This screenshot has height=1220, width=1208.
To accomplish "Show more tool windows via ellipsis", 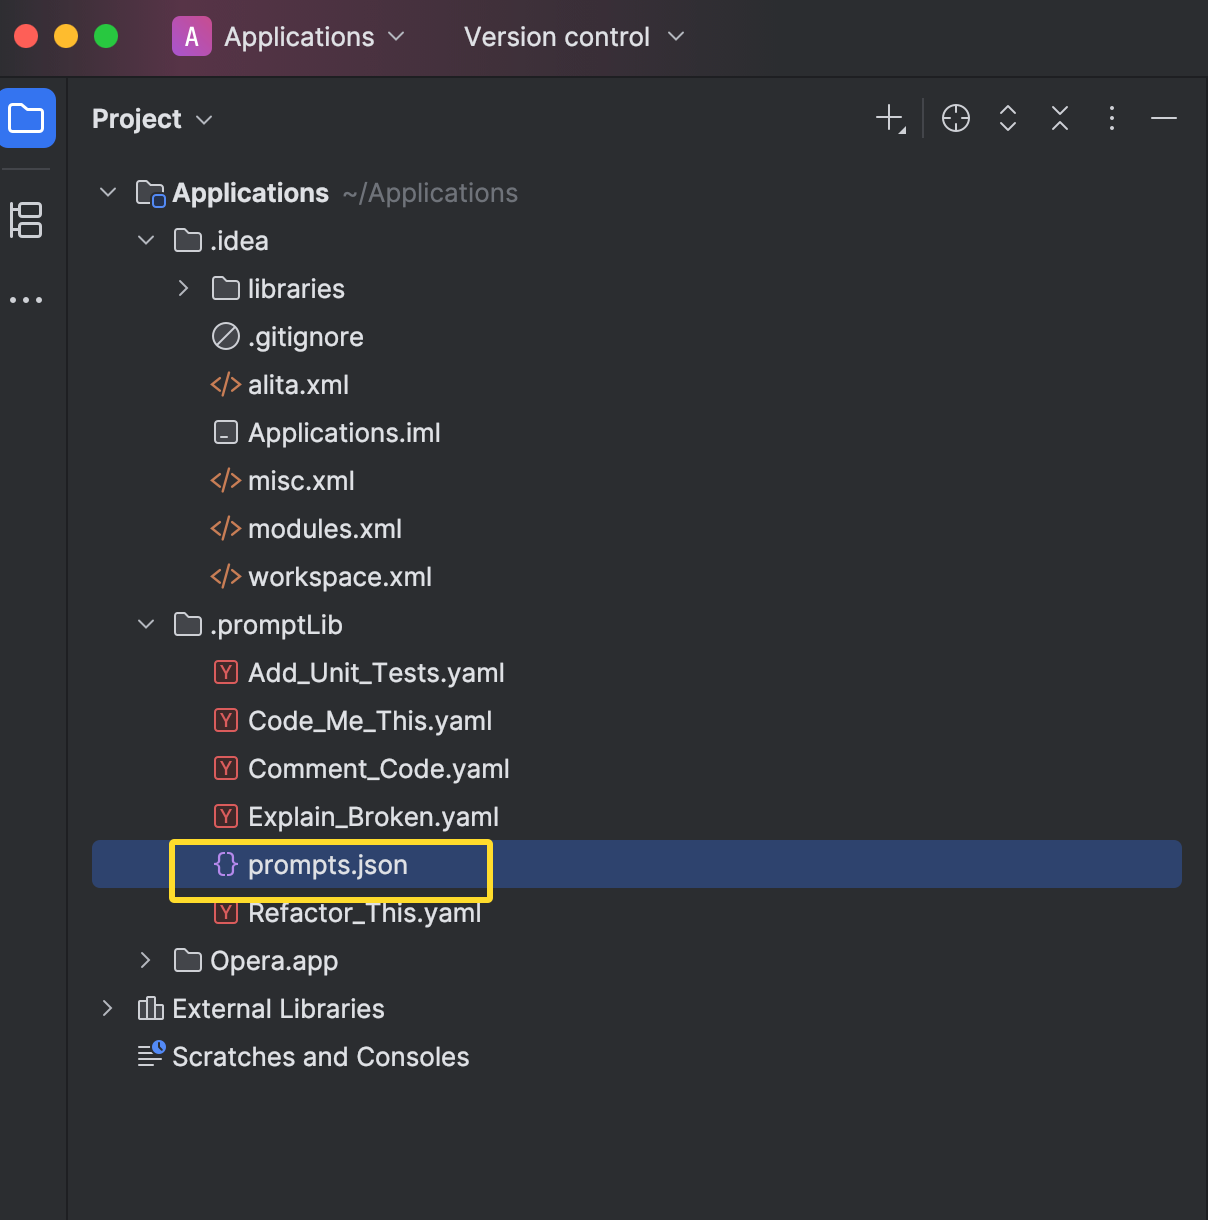I will click(26, 300).
